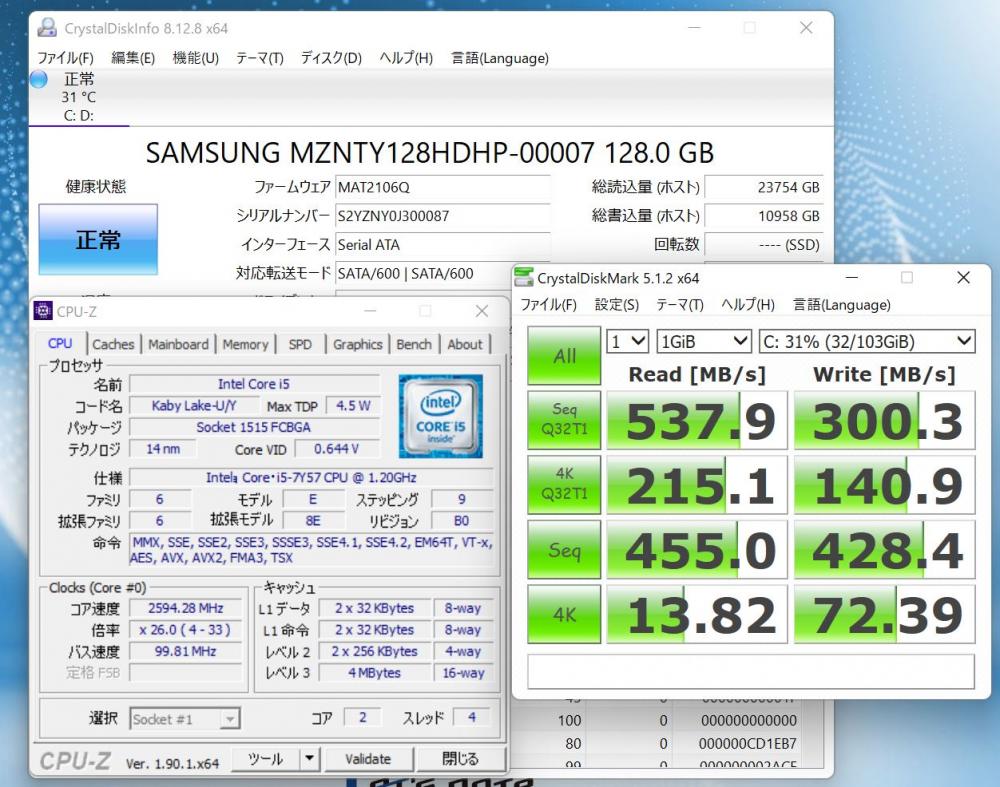Screen dimensions: 1000x787
Task: Click the 閉じる button in CPU-Z
Action: click(x=460, y=758)
